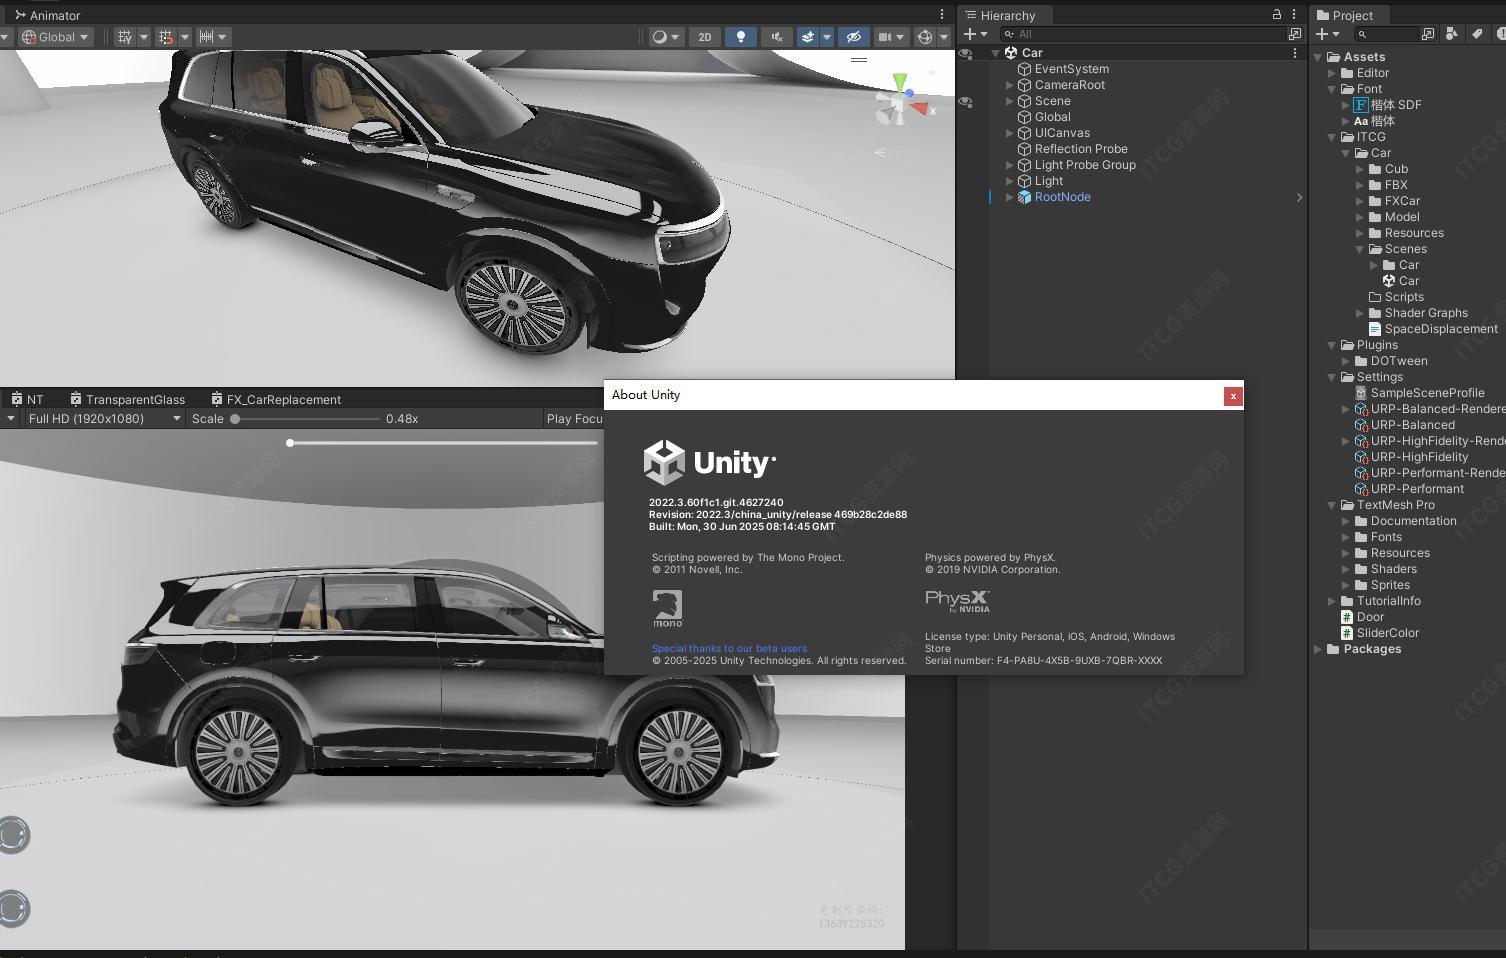
Task: Click the 'Special thanks to our beta users' link
Action: (x=729, y=648)
